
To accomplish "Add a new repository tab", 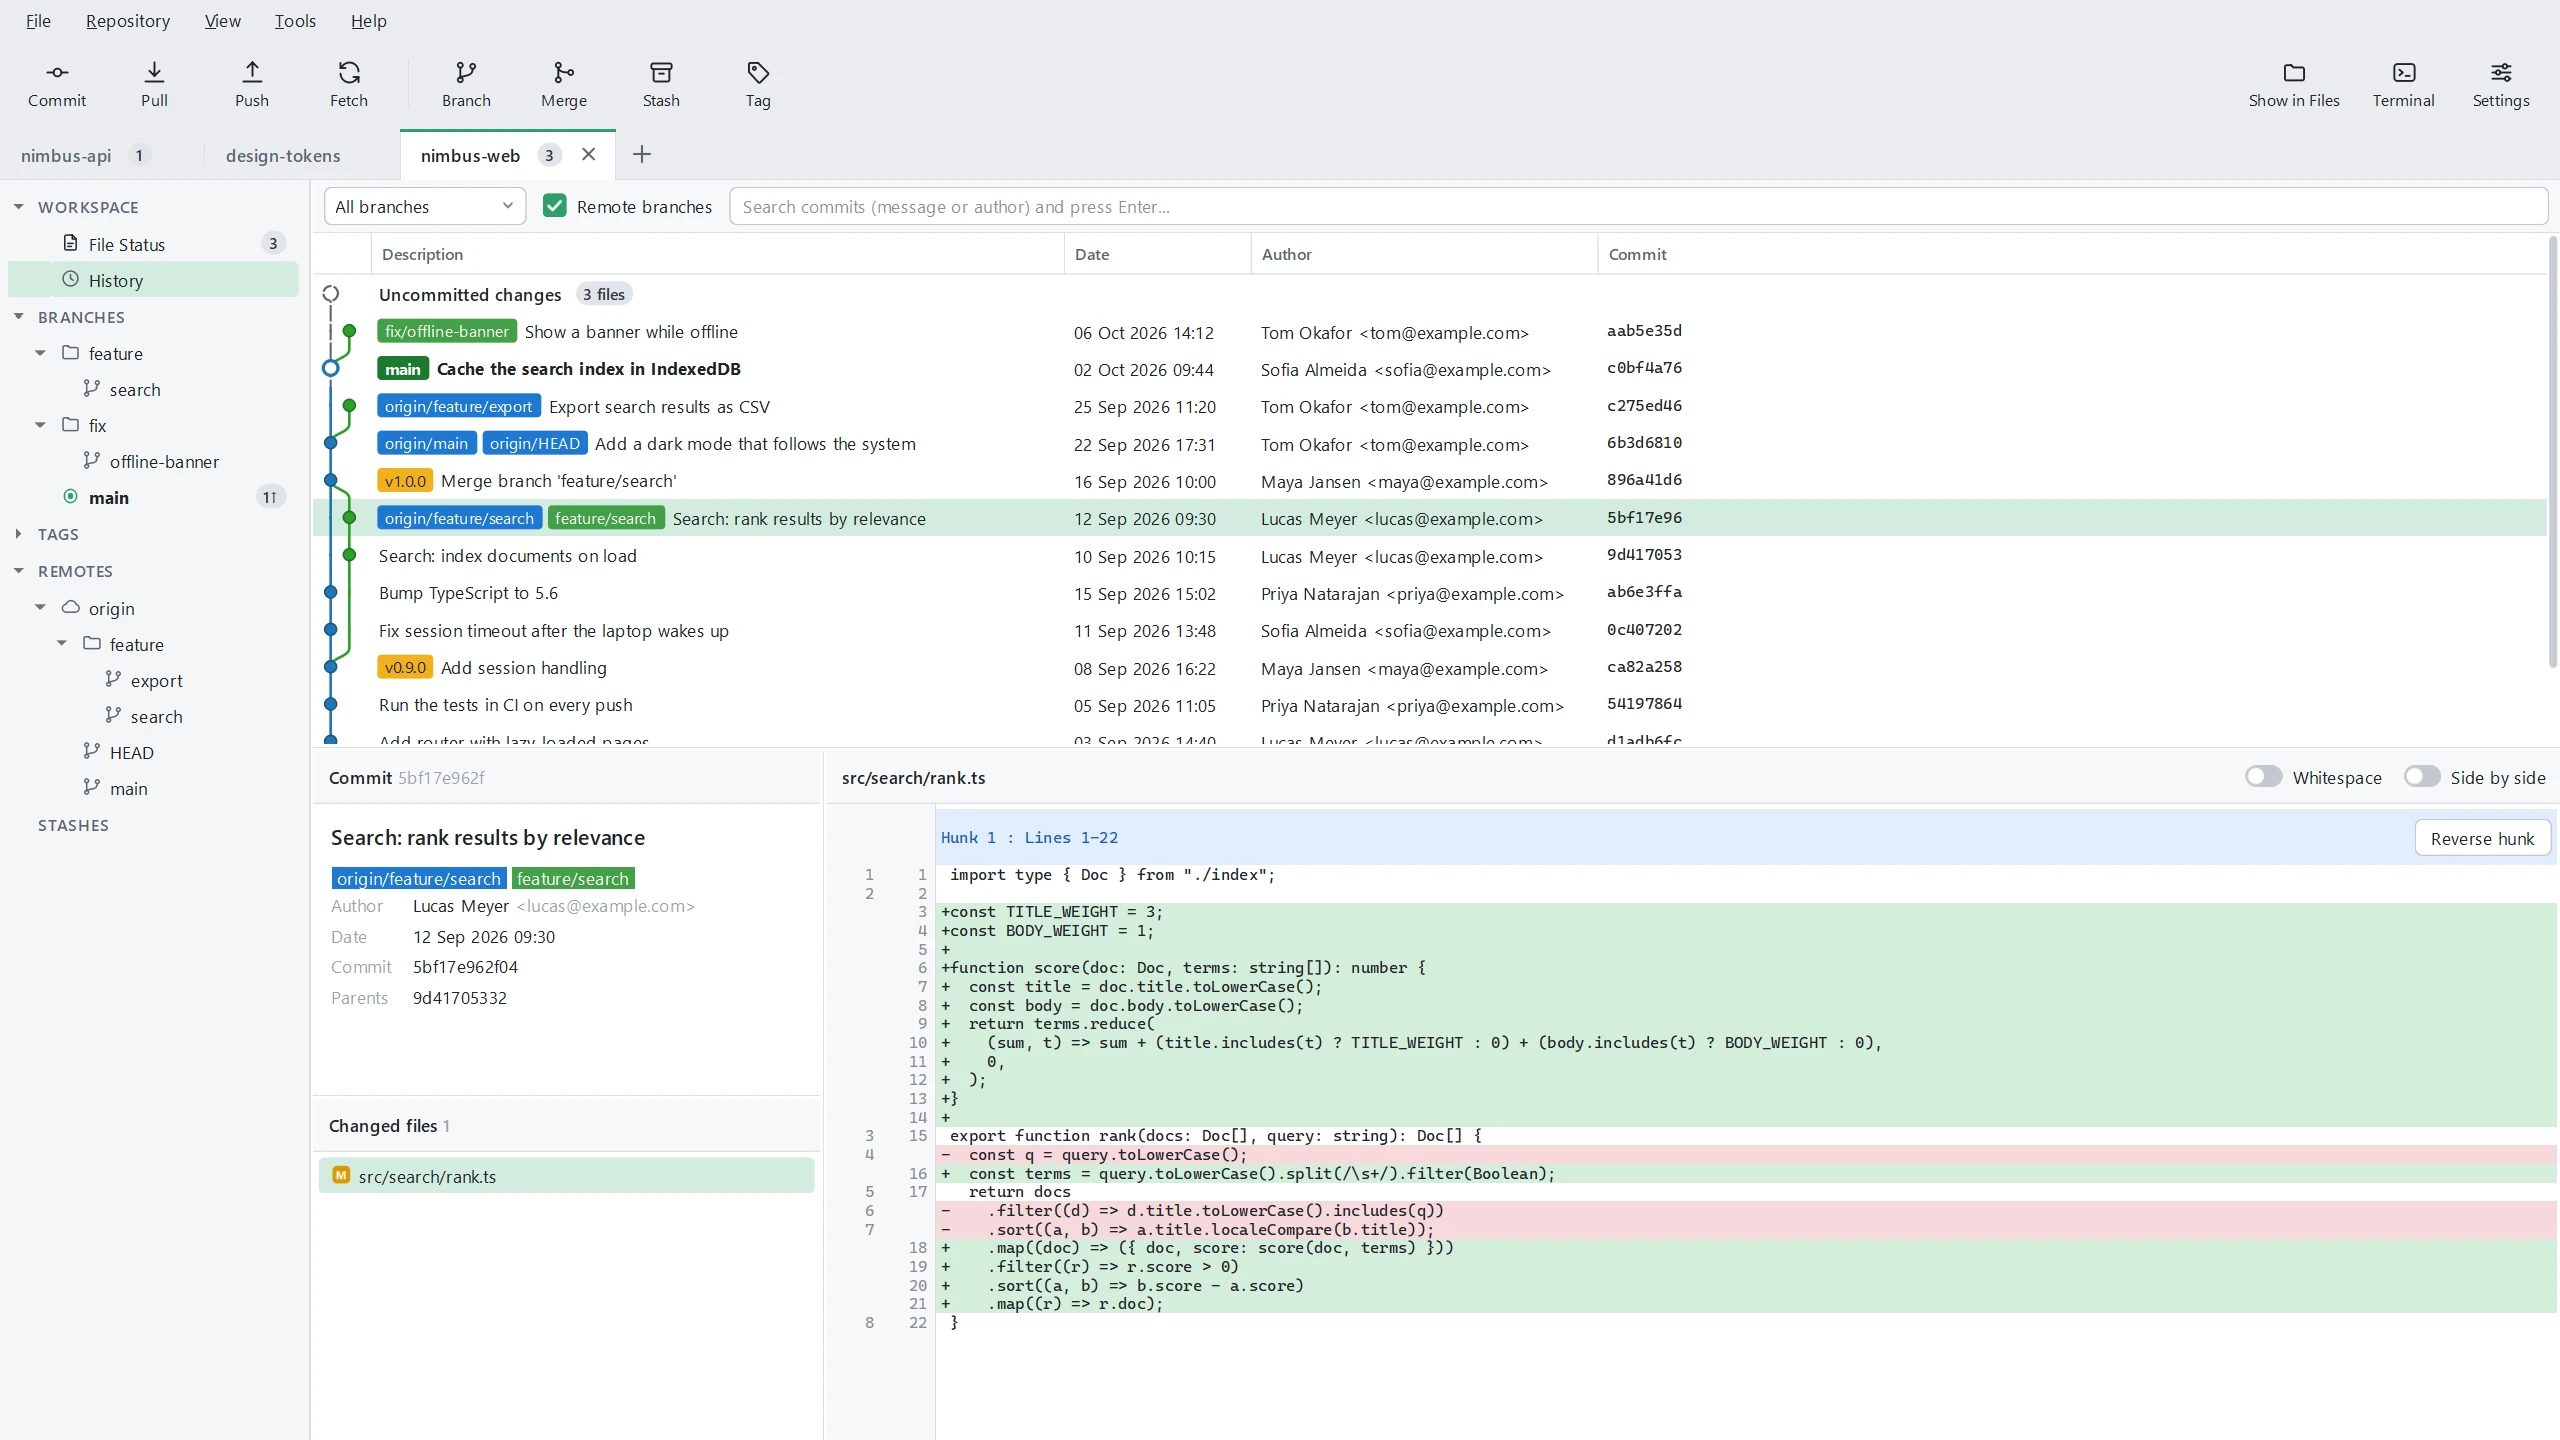I will coord(642,154).
